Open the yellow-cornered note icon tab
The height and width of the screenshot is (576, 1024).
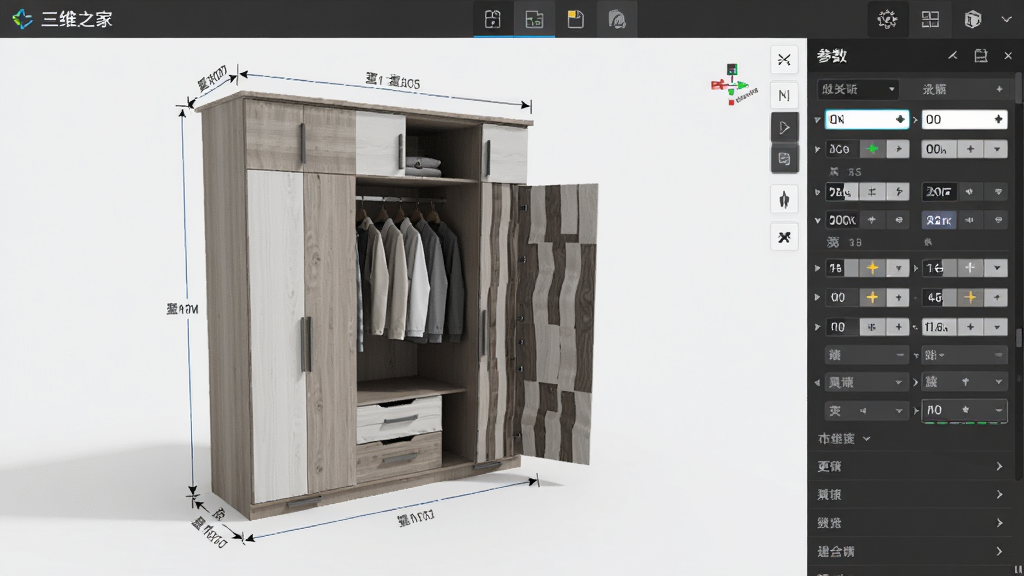pyautogui.click(x=575, y=19)
